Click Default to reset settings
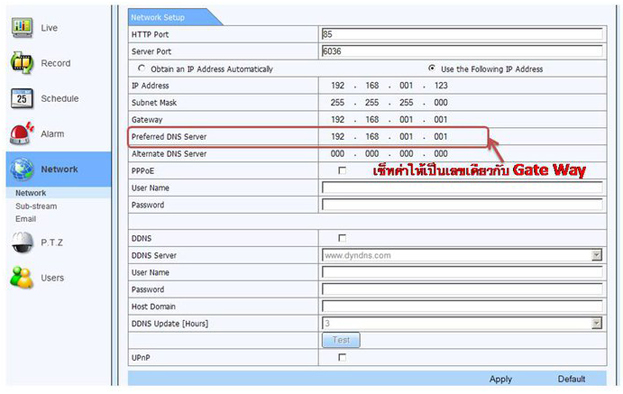623x394 pixels. click(571, 379)
